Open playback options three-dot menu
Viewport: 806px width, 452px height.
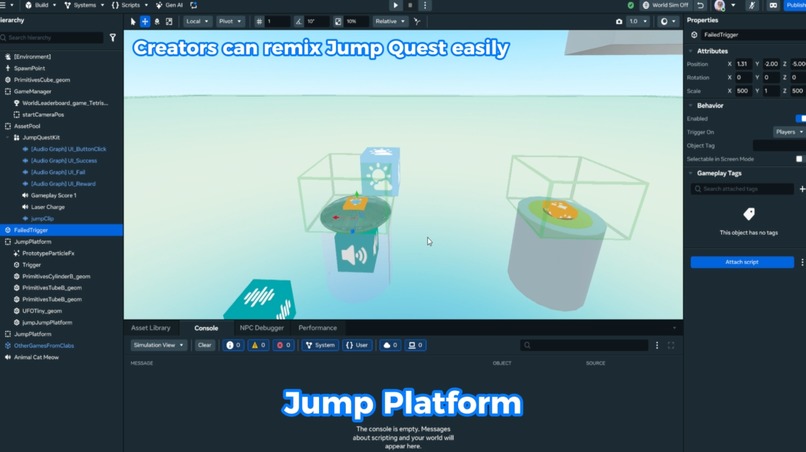425,5
